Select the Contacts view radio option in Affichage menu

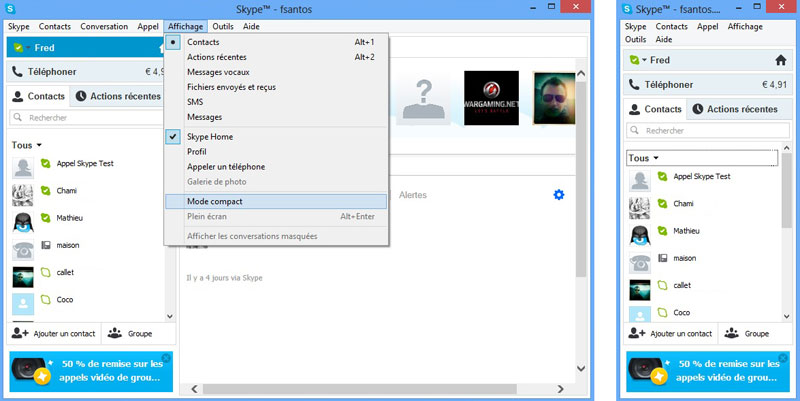[x=173, y=42]
